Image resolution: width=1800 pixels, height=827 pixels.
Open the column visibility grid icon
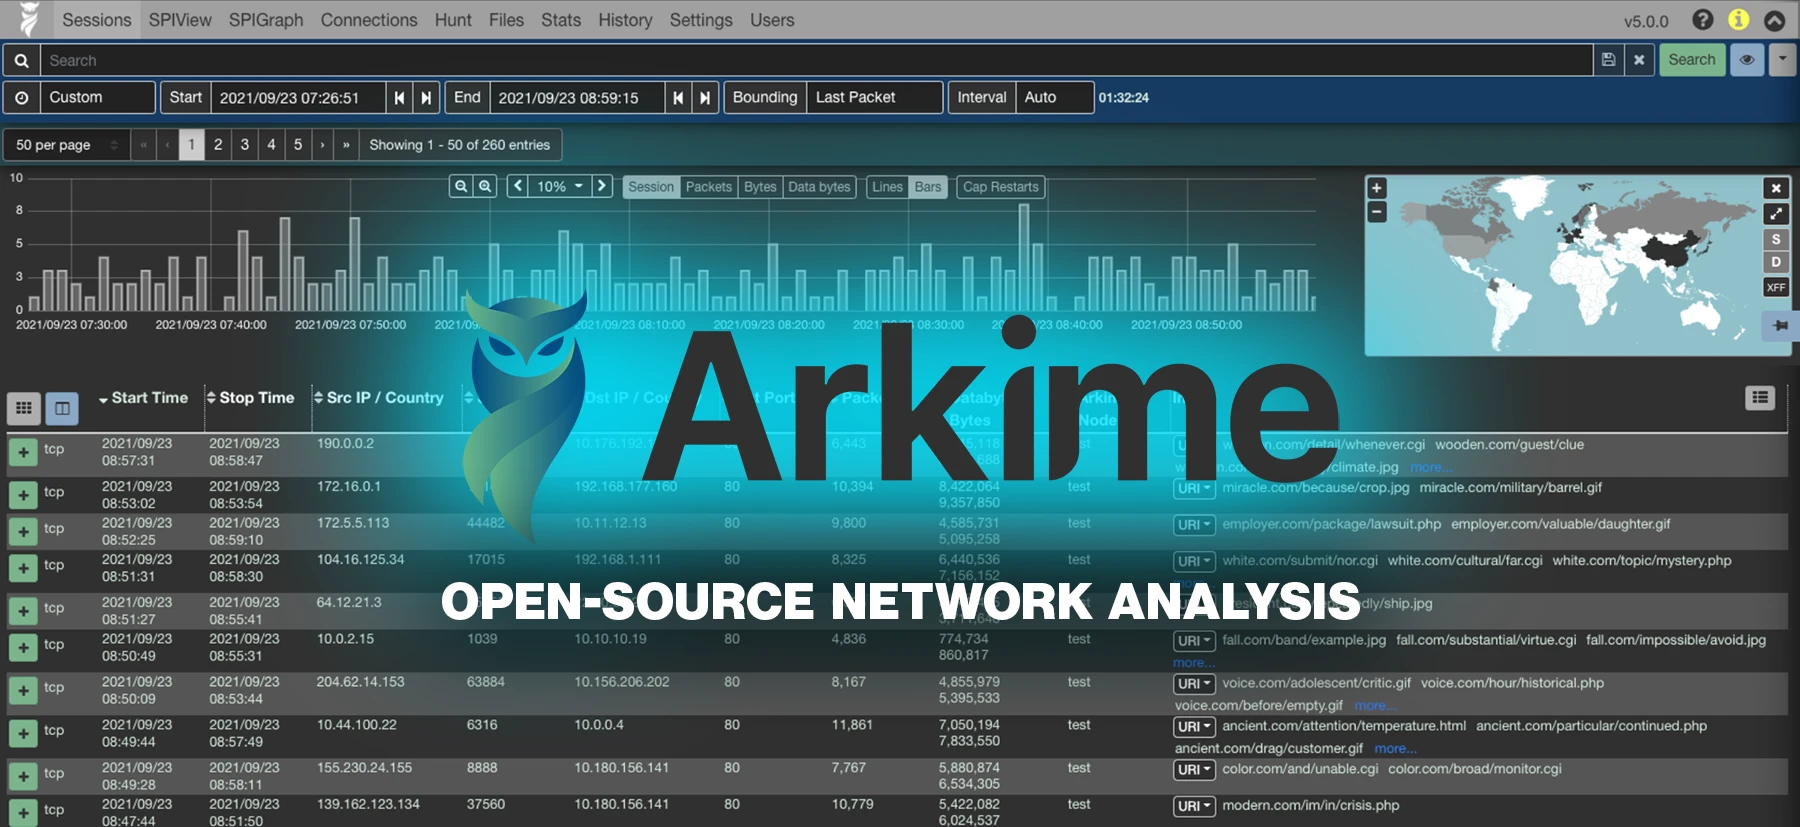24,408
